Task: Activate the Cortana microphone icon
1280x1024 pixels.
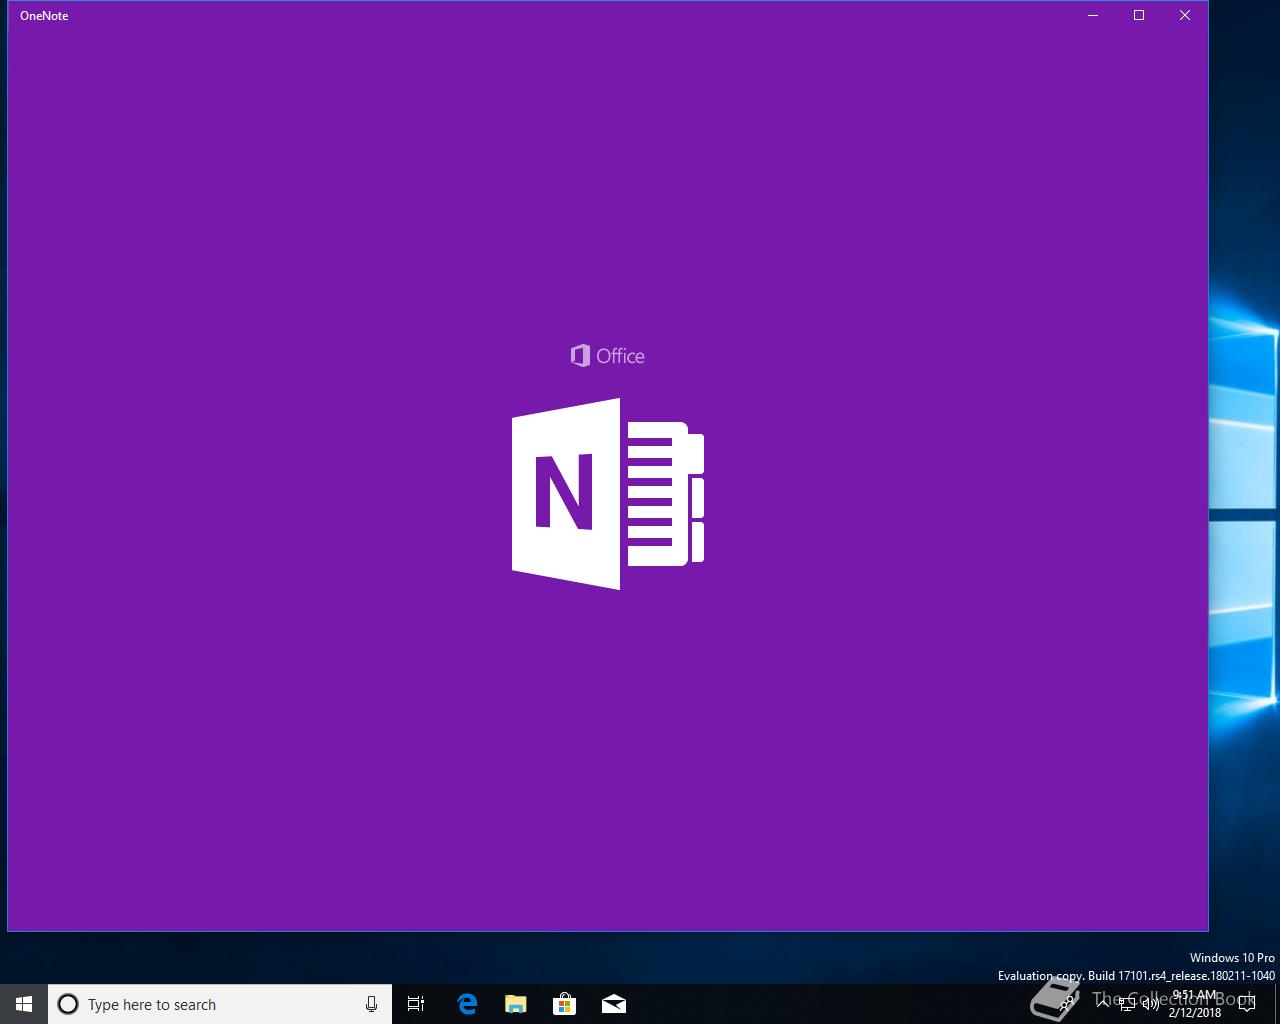Action: [371, 1004]
